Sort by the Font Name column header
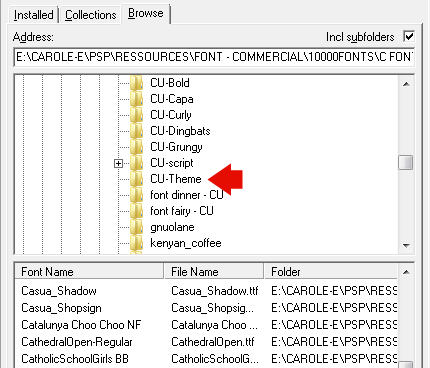Viewport: 430px width, 368px height. 89,272
